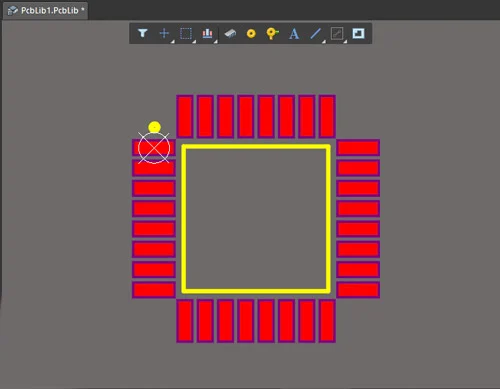500x389 pixels.
Task: Select the Place 3D Body tool
Action: click(230, 33)
